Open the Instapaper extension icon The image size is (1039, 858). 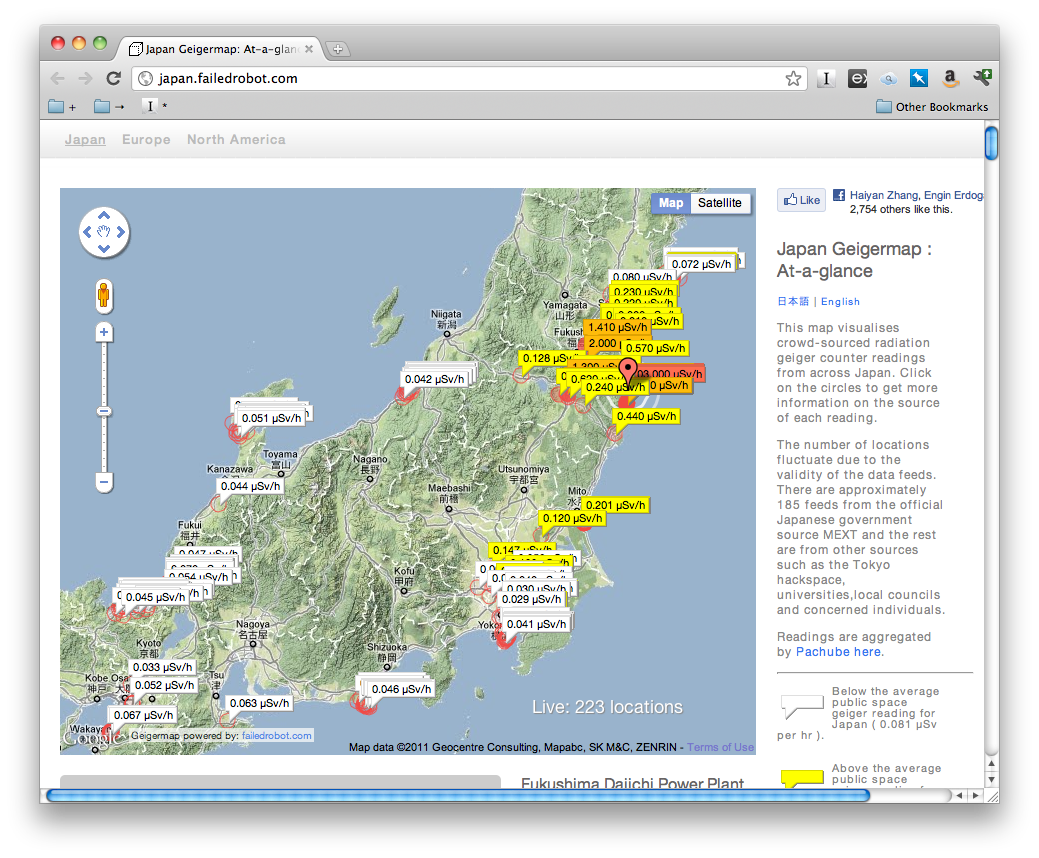(x=826, y=77)
